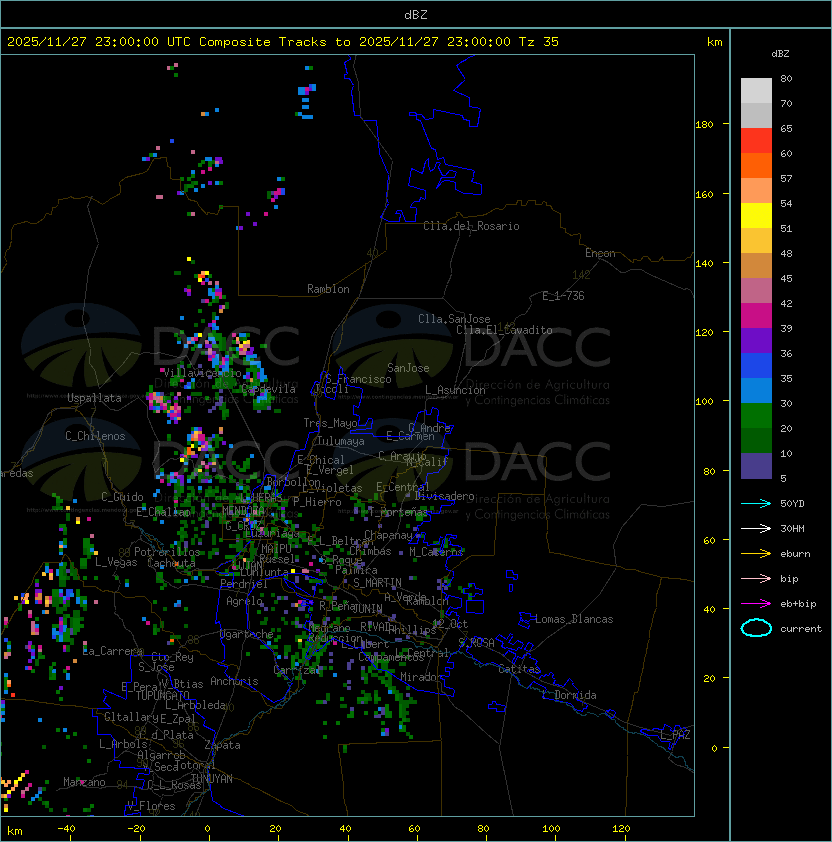The height and width of the screenshot is (842, 832).
Task: Click the '30HM' legend label
Action: coord(792,528)
